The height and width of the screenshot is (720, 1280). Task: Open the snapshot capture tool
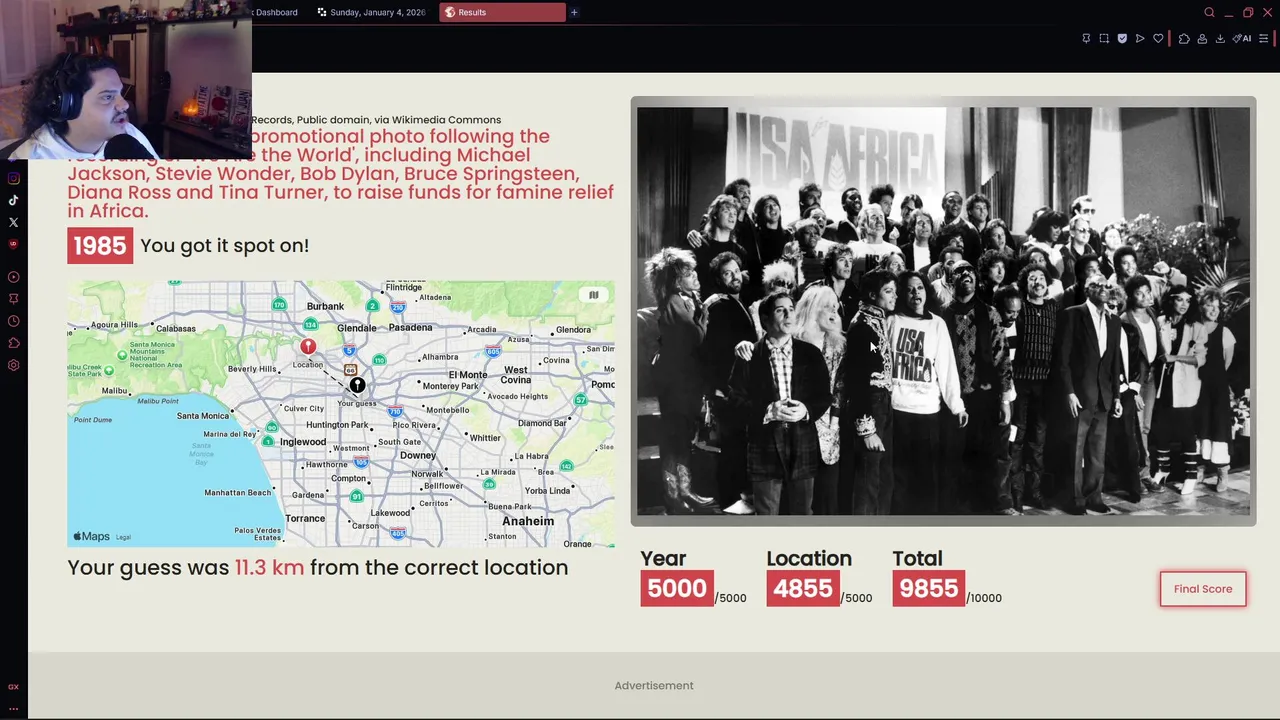coord(1104,38)
